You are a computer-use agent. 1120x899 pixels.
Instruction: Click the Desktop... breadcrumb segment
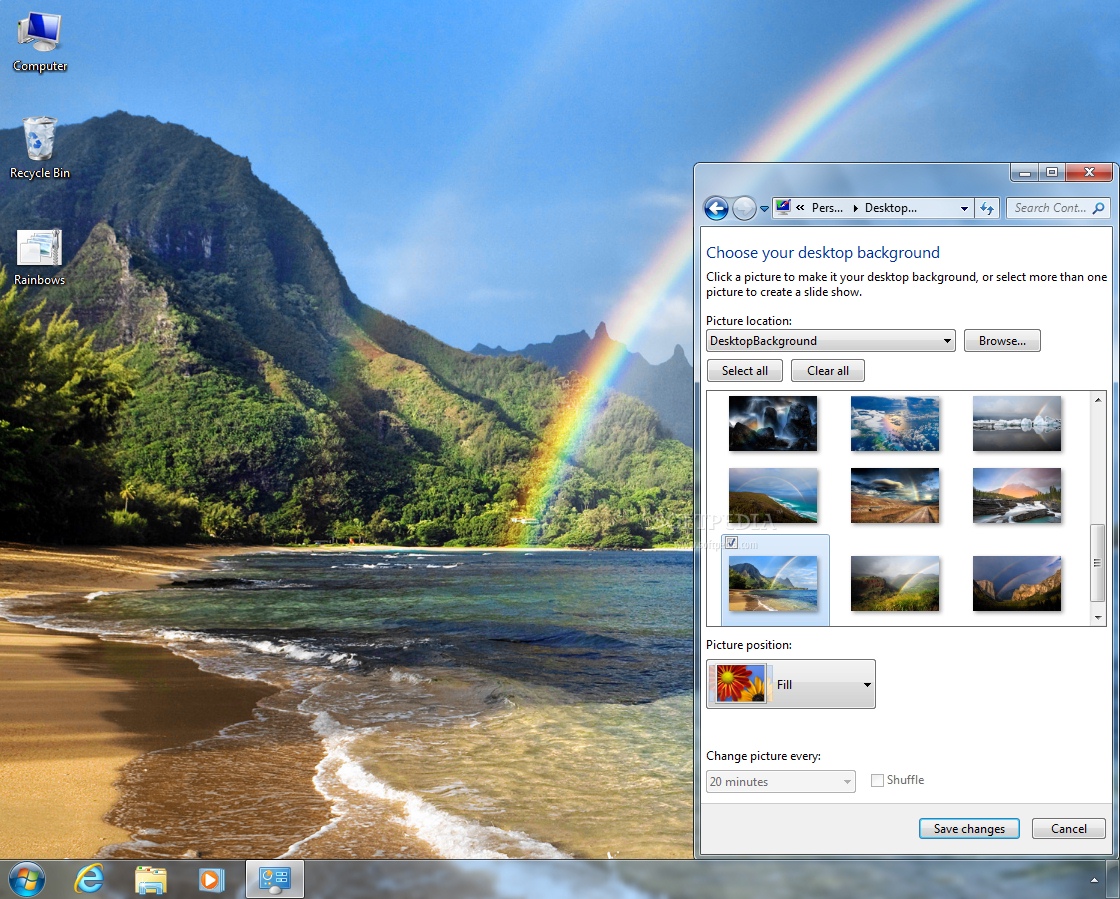coord(891,208)
